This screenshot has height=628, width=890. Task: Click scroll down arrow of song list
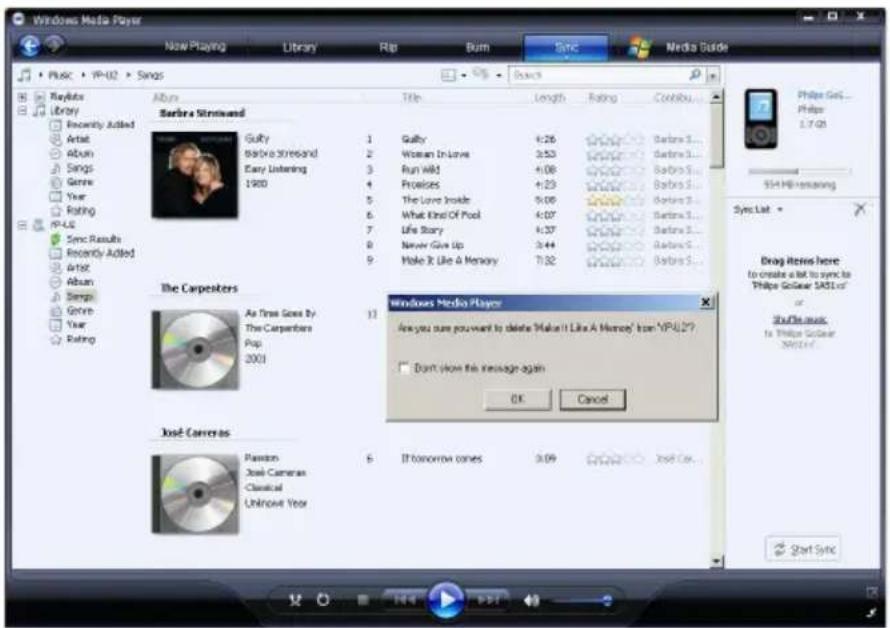(x=716, y=561)
